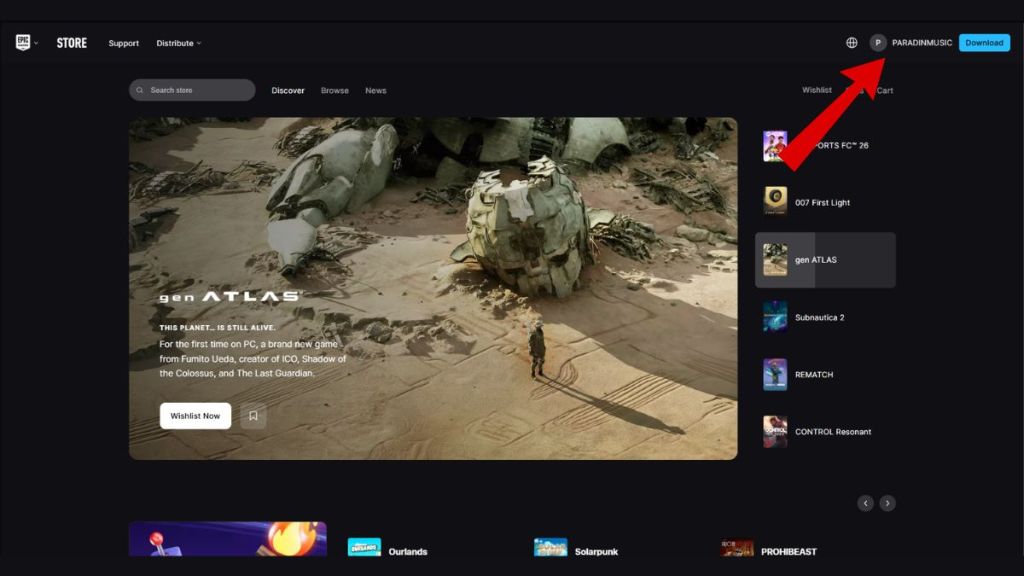Open the Cart link
The height and width of the screenshot is (576, 1024).
[885, 90]
